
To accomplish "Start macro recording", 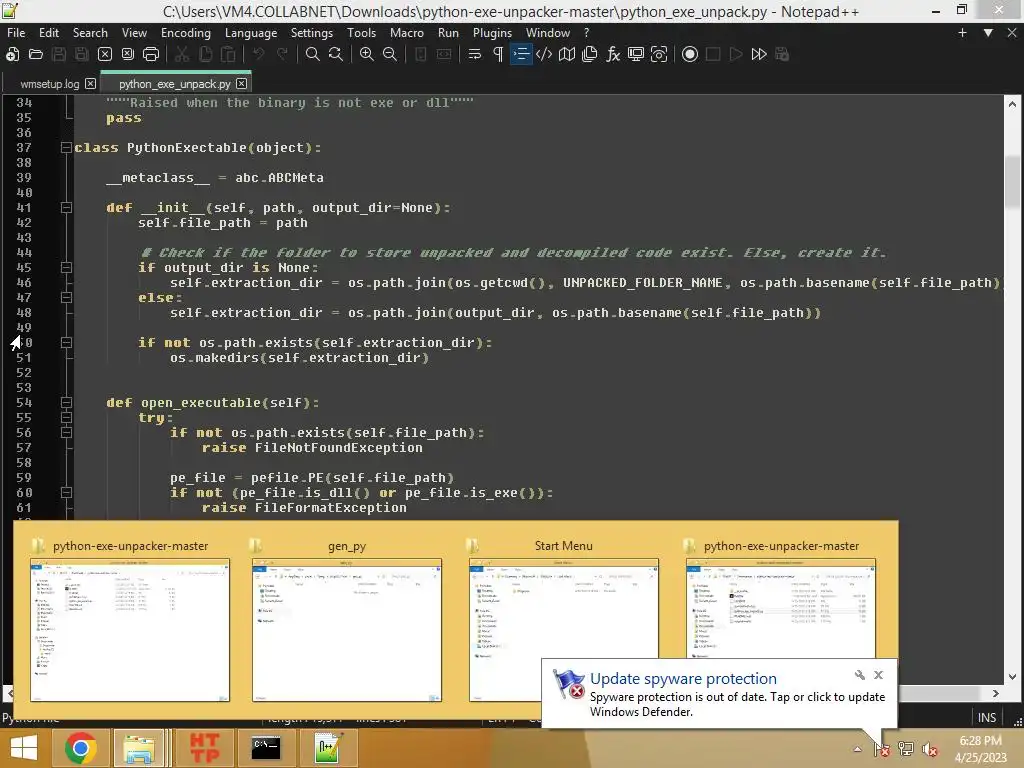I will (x=690, y=54).
